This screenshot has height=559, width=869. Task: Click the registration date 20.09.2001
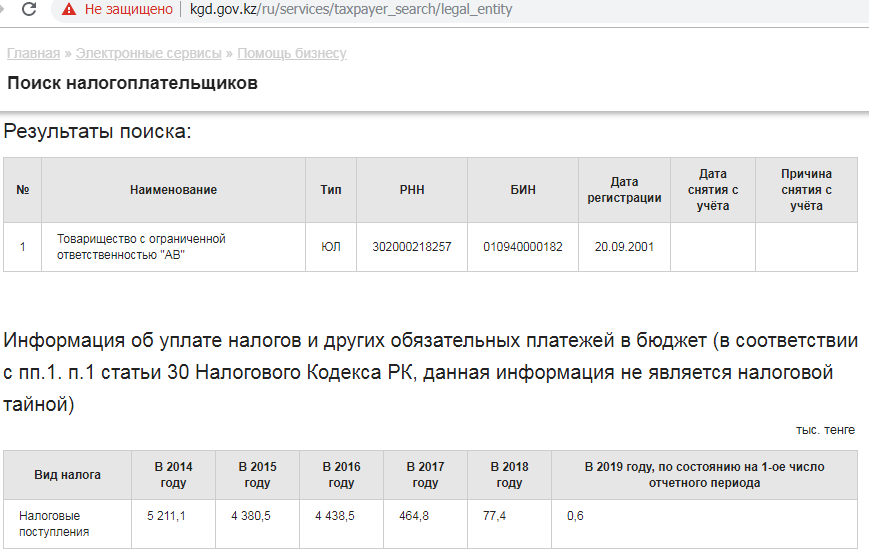[x=625, y=247]
